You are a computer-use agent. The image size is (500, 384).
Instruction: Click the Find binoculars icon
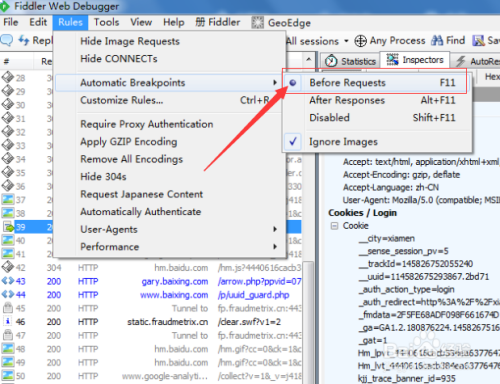pyautogui.click(x=437, y=41)
